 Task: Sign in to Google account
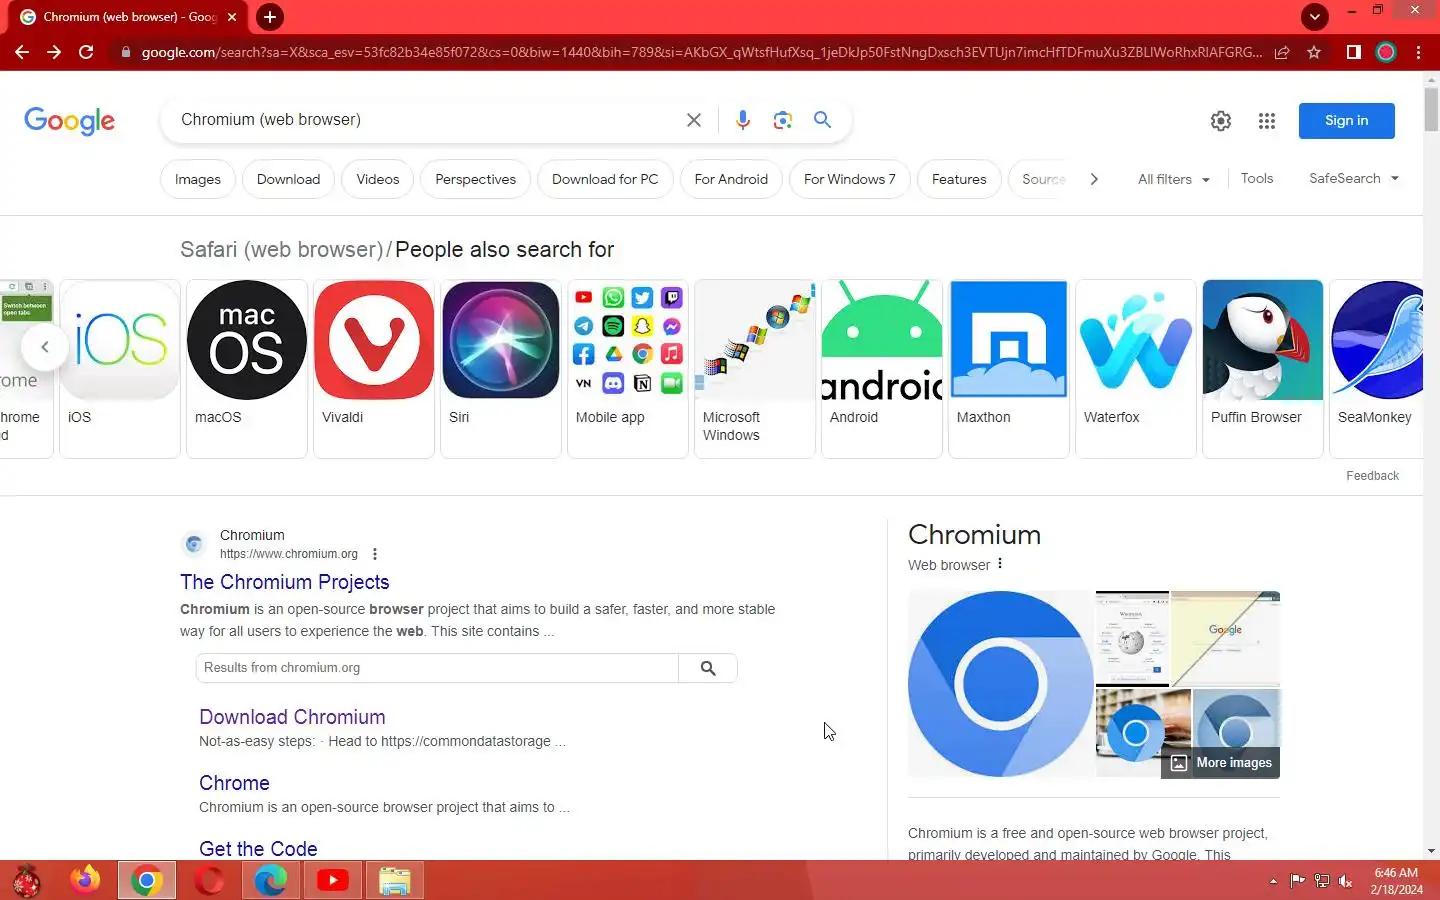pyautogui.click(x=1346, y=120)
